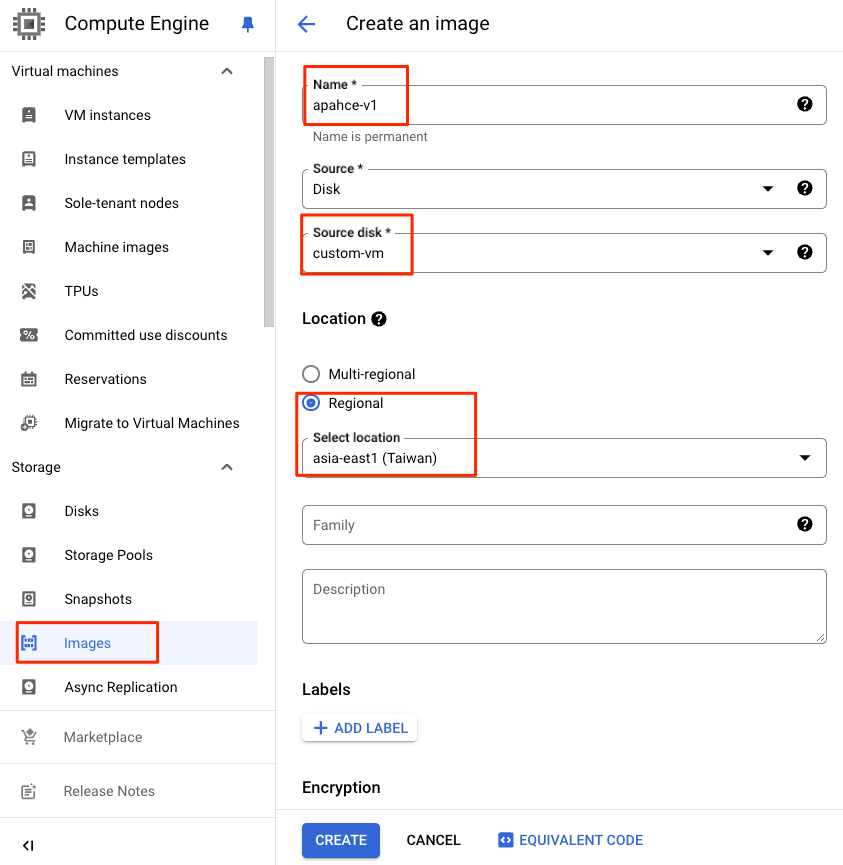Click the Release Notes icon

(29, 791)
